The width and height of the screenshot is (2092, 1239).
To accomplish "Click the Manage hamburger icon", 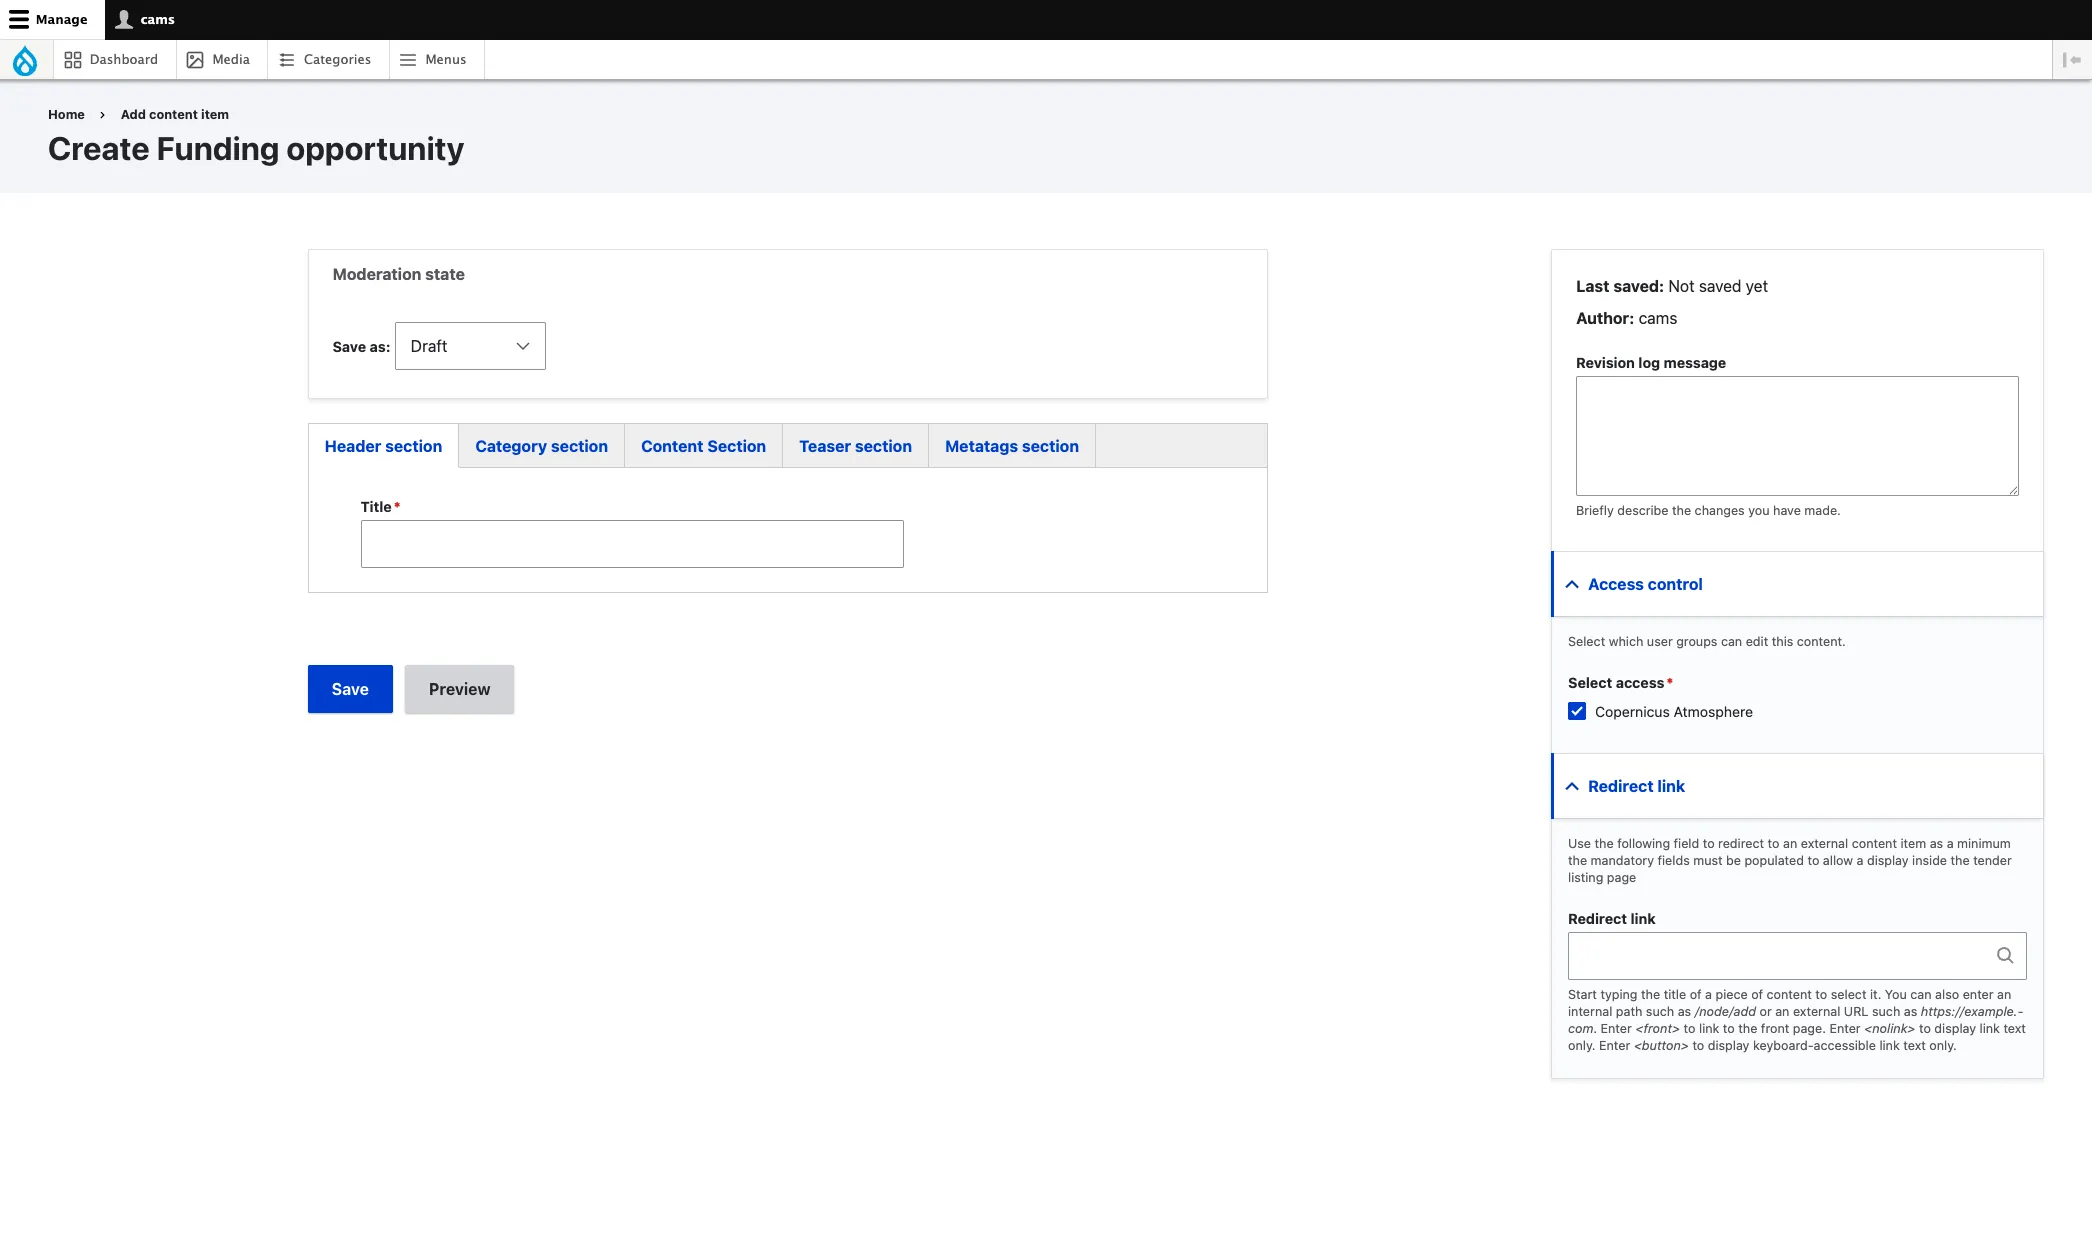I will click(19, 19).
